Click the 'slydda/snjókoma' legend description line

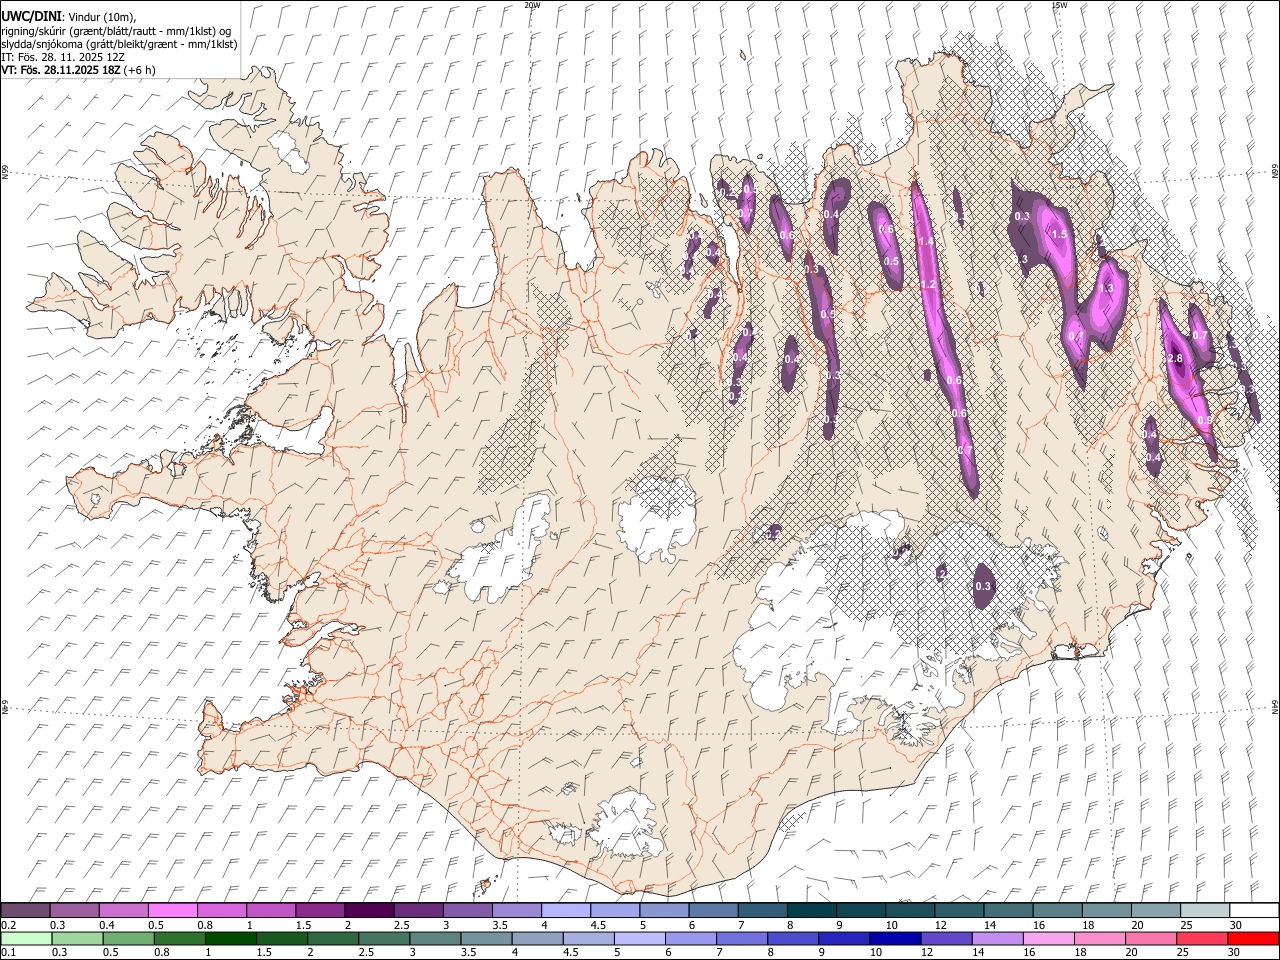[119, 44]
